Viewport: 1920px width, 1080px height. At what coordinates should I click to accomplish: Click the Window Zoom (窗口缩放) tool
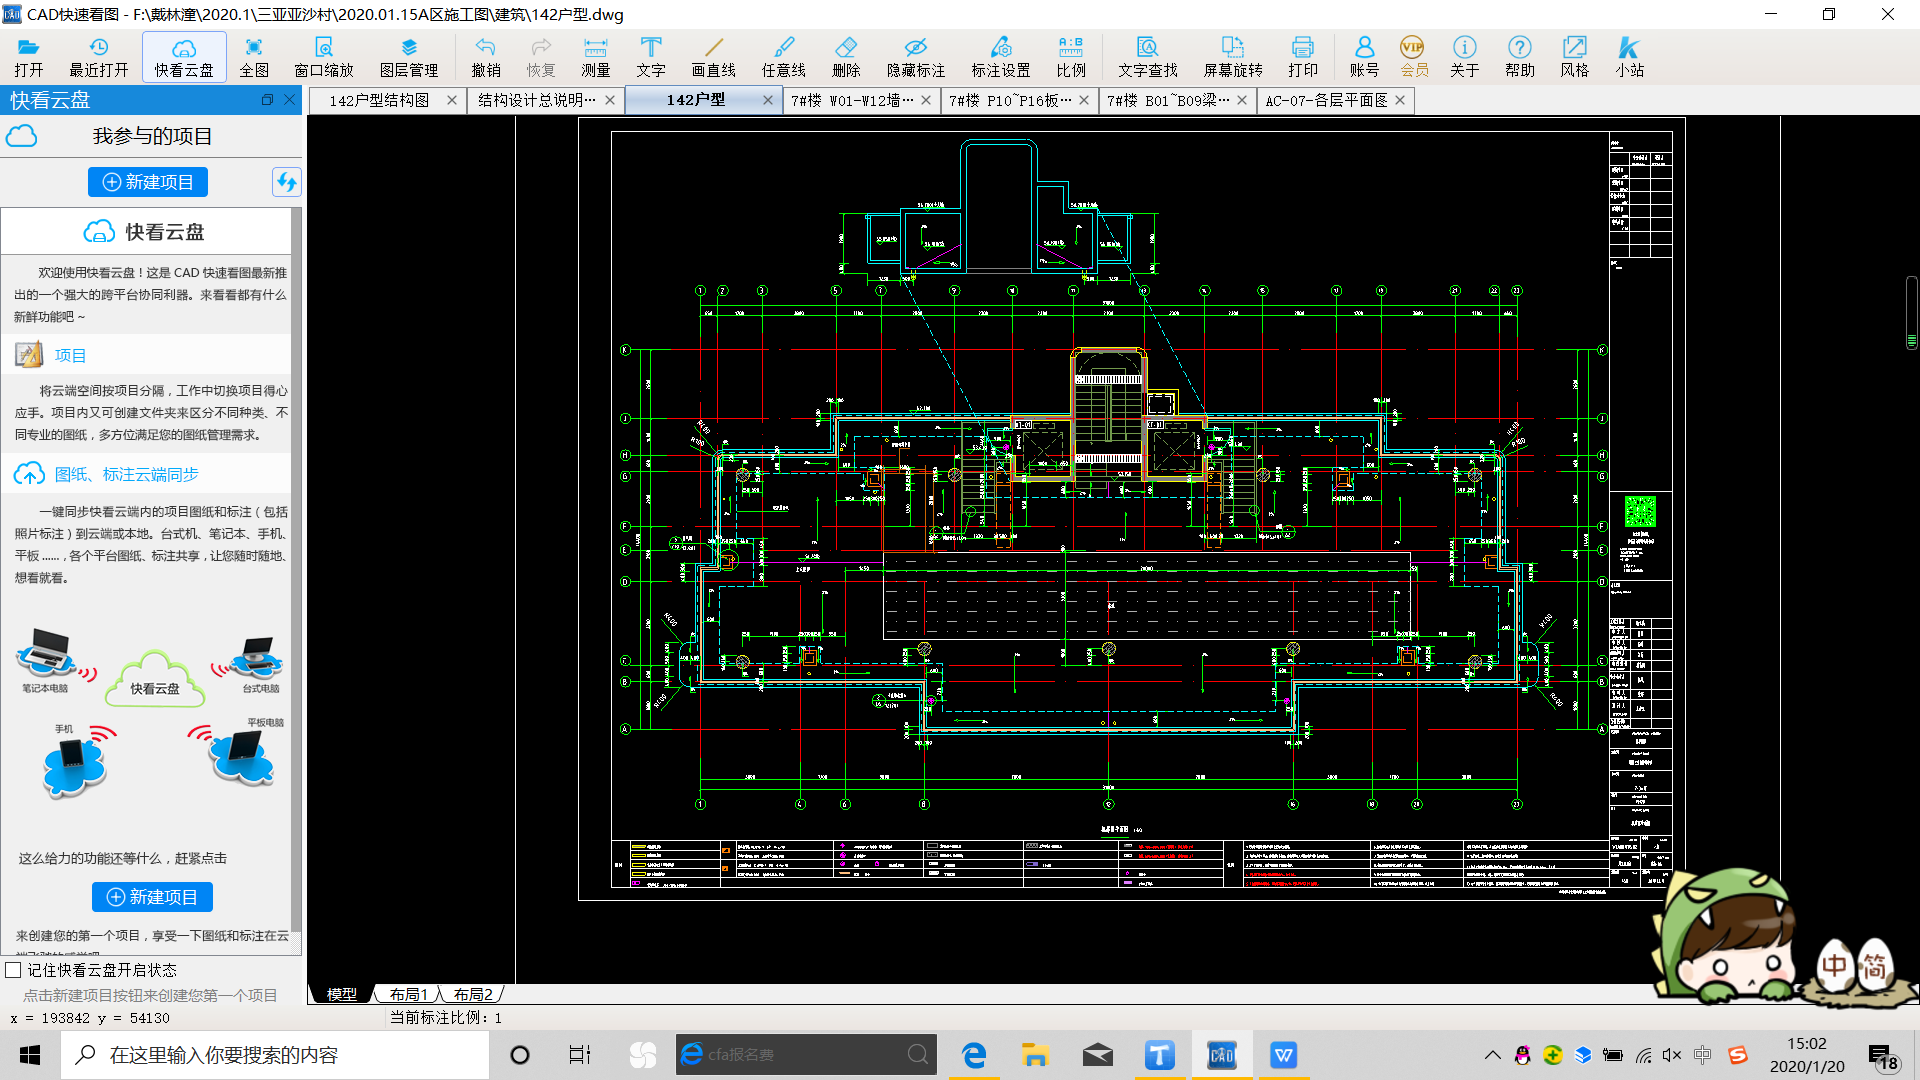tap(323, 56)
